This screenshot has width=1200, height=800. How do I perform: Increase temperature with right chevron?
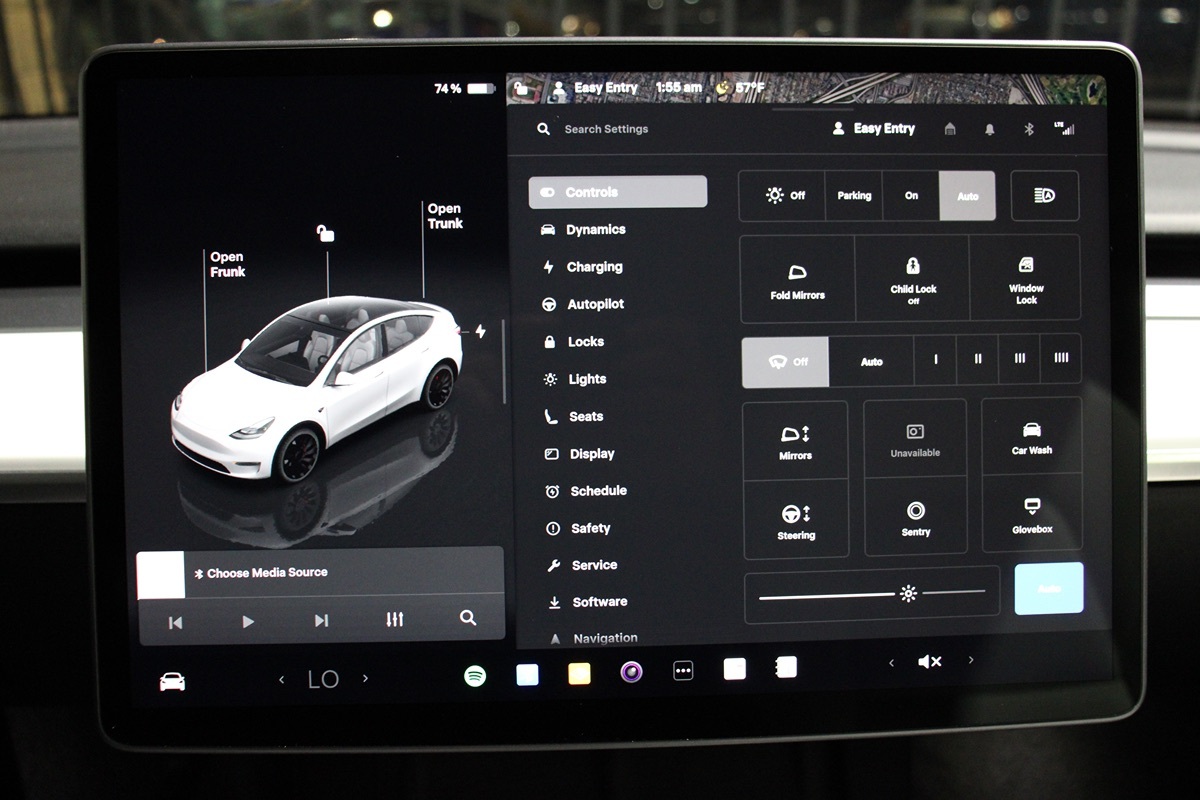click(365, 679)
